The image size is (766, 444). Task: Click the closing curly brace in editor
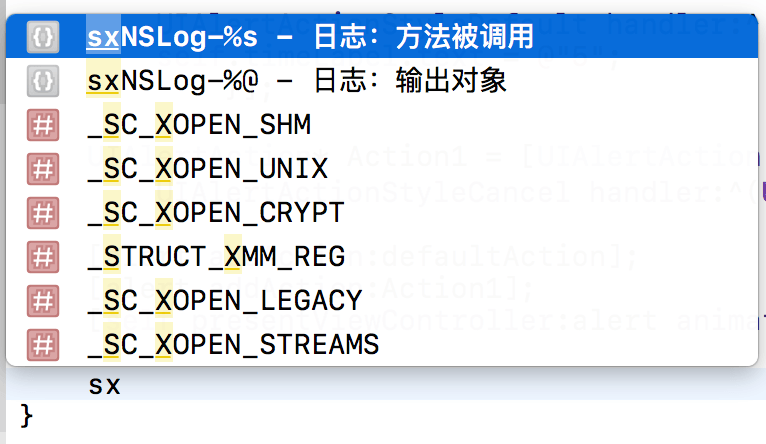pyautogui.click(x=27, y=416)
